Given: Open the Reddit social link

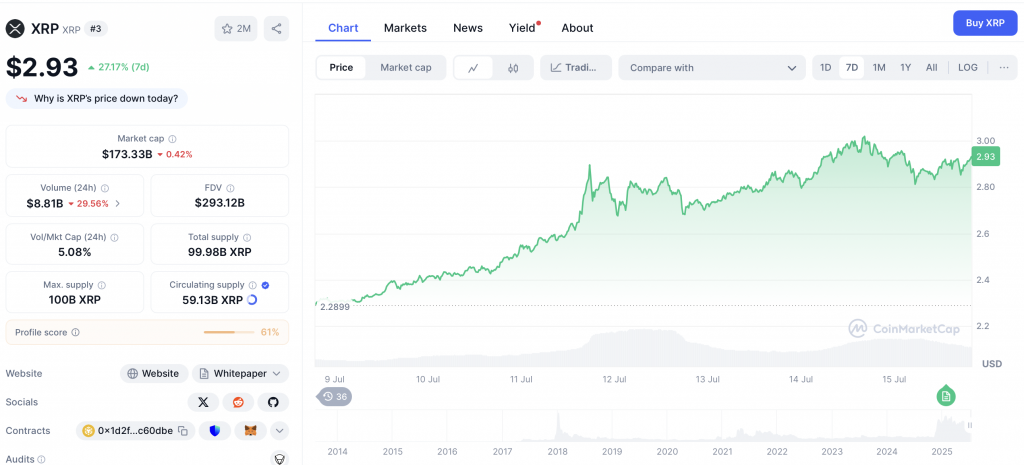Looking at the screenshot, I should point(238,402).
